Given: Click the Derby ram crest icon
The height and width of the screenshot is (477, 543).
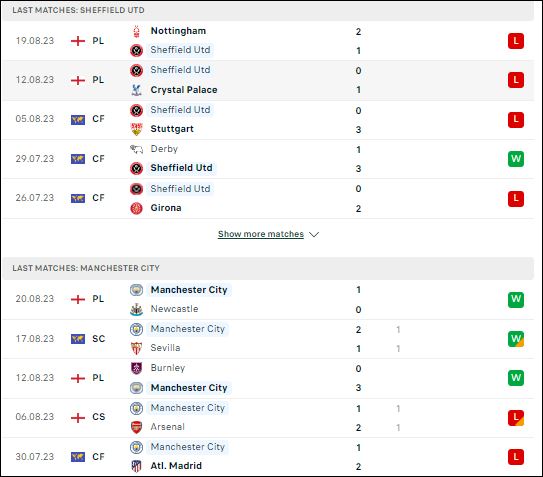Looking at the screenshot, I should click(x=136, y=149).
